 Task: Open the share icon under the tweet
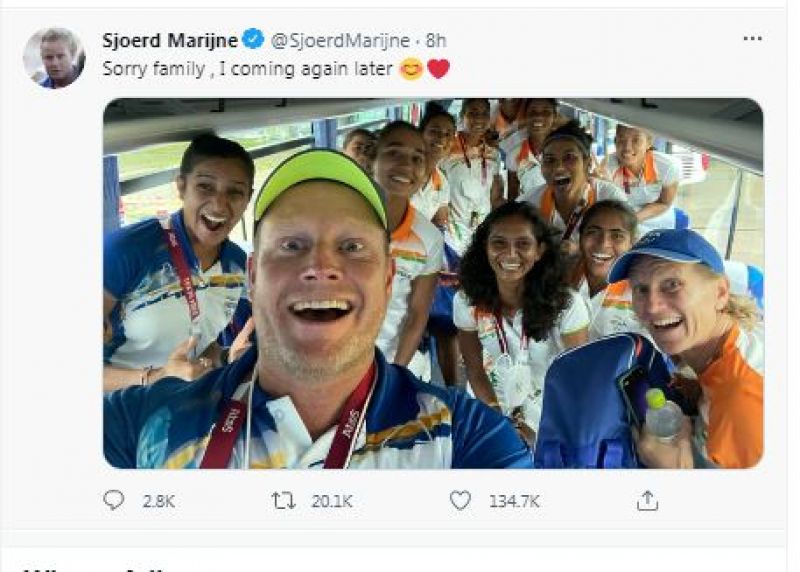click(648, 501)
